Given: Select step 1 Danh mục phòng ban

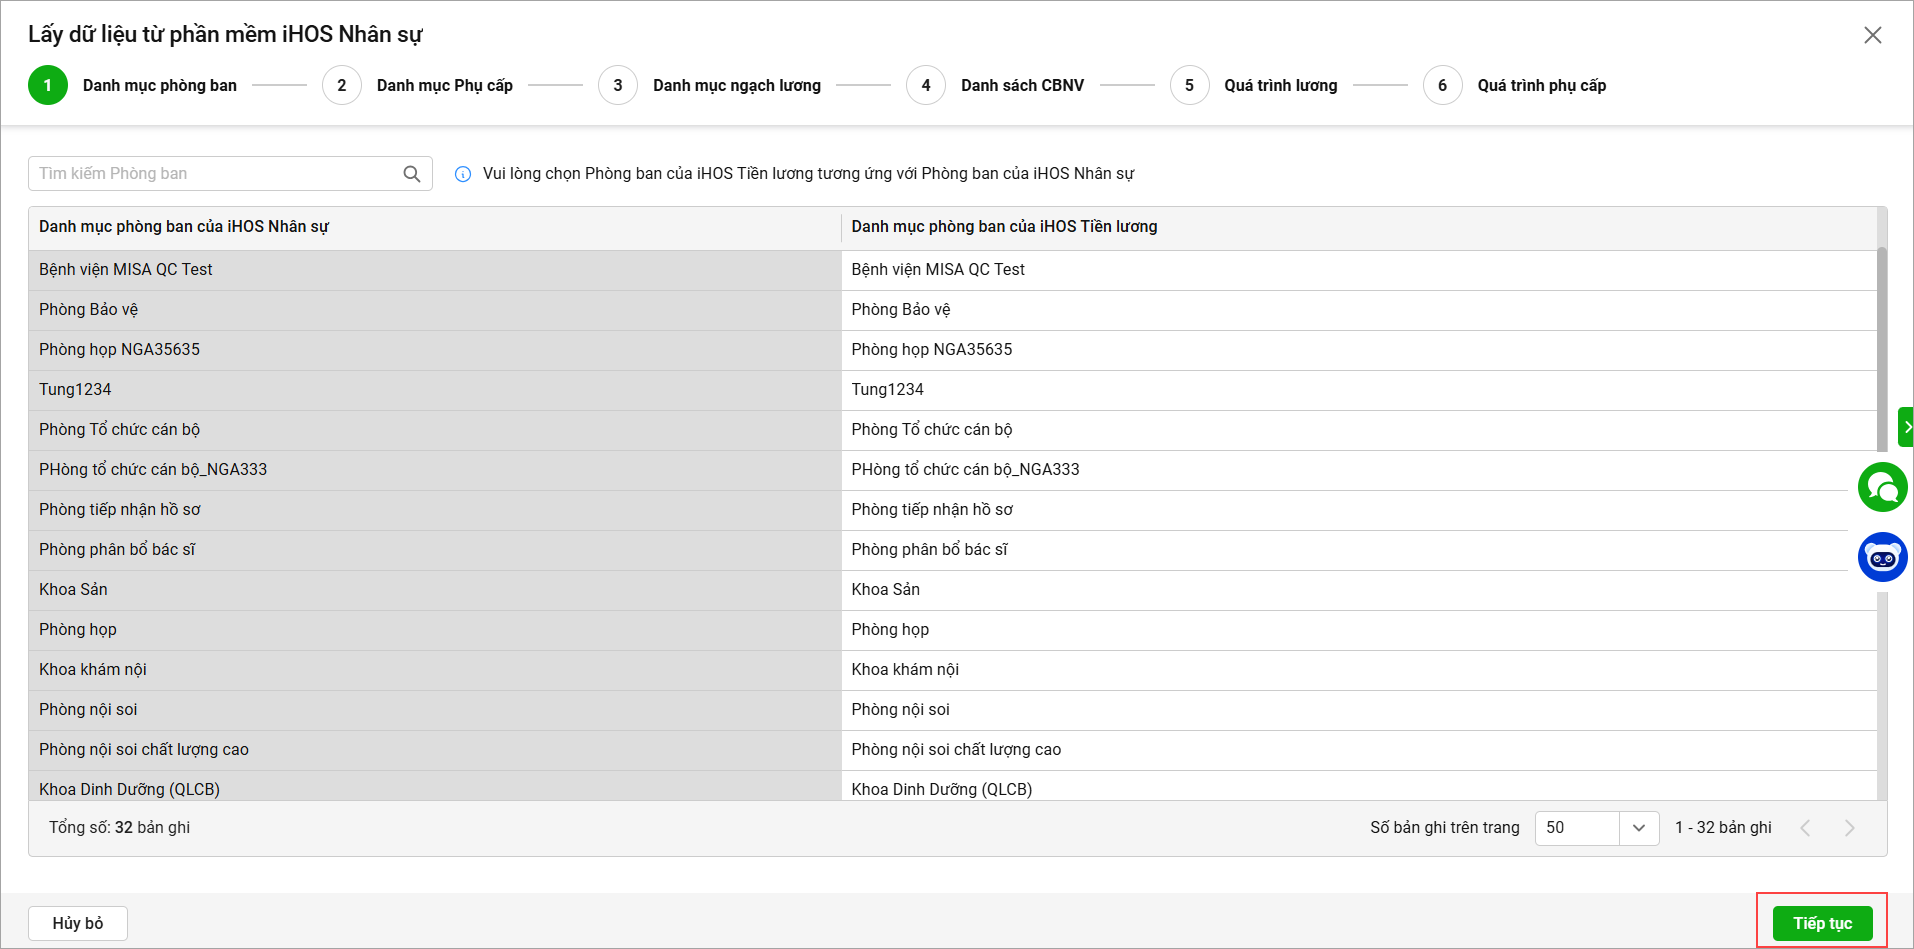Looking at the screenshot, I should pos(133,85).
